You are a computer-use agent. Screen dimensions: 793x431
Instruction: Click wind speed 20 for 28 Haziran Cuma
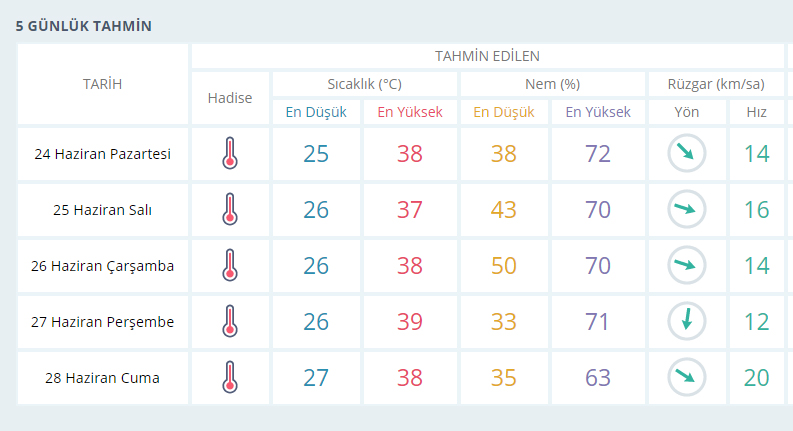point(757,378)
